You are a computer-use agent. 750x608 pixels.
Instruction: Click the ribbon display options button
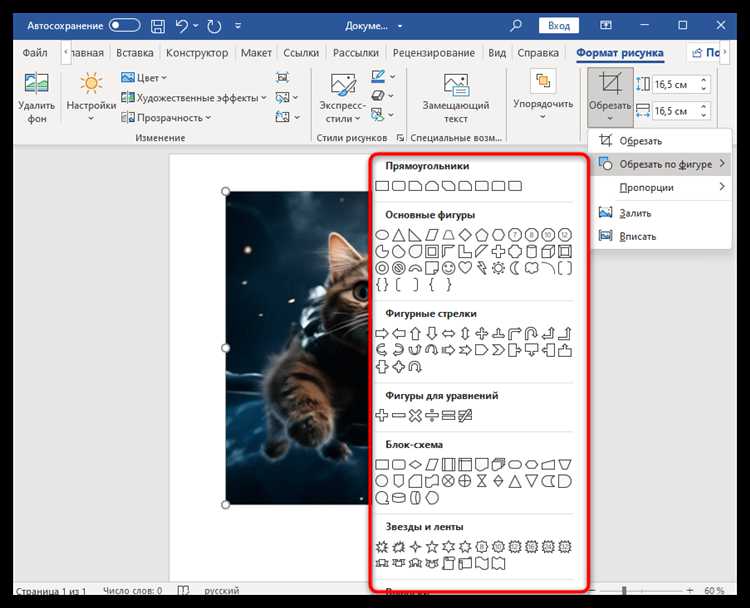606,25
